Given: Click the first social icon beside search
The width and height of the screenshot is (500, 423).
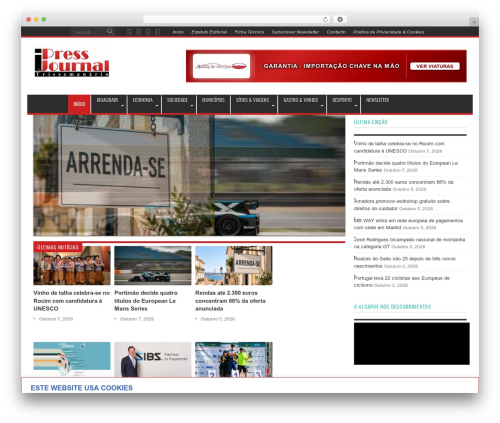Looking at the screenshot, I should [130, 32].
